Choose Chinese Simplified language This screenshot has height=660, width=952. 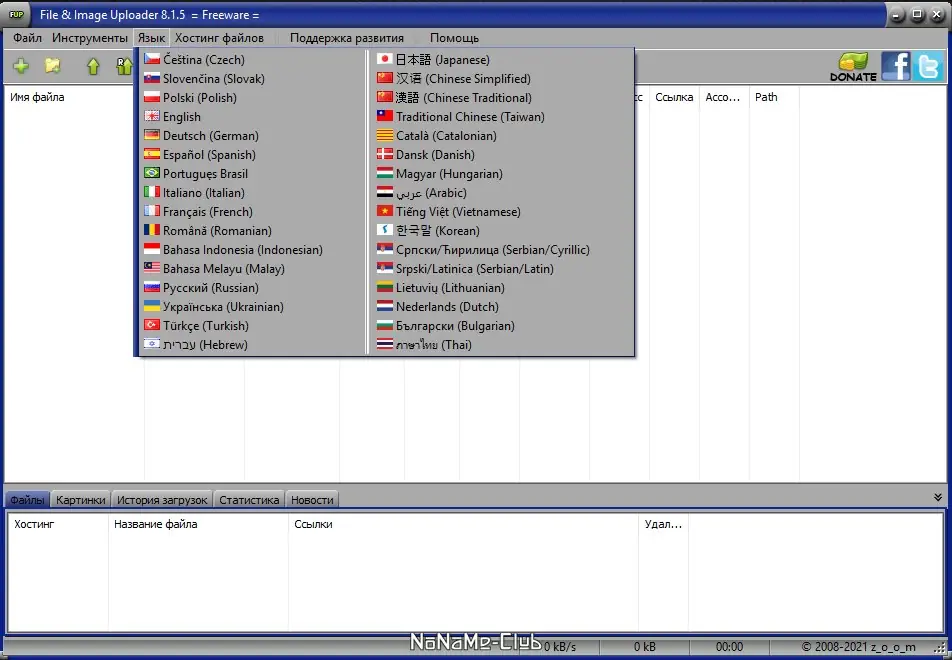(502, 79)
